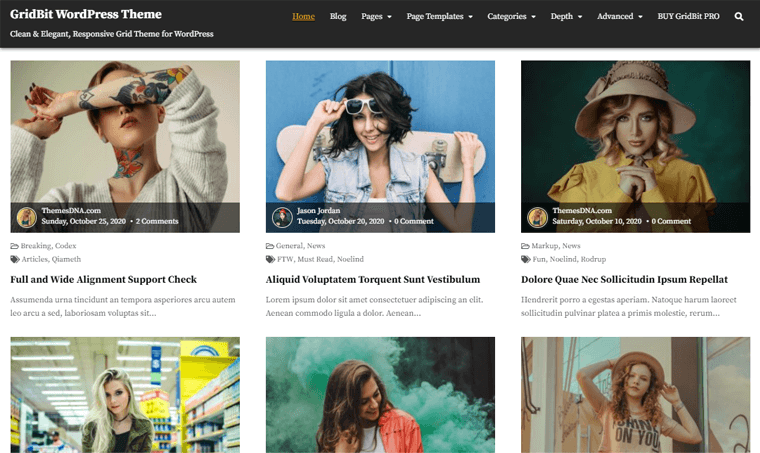Expand the Pages dropdown menu

click(x=376, y=16)
